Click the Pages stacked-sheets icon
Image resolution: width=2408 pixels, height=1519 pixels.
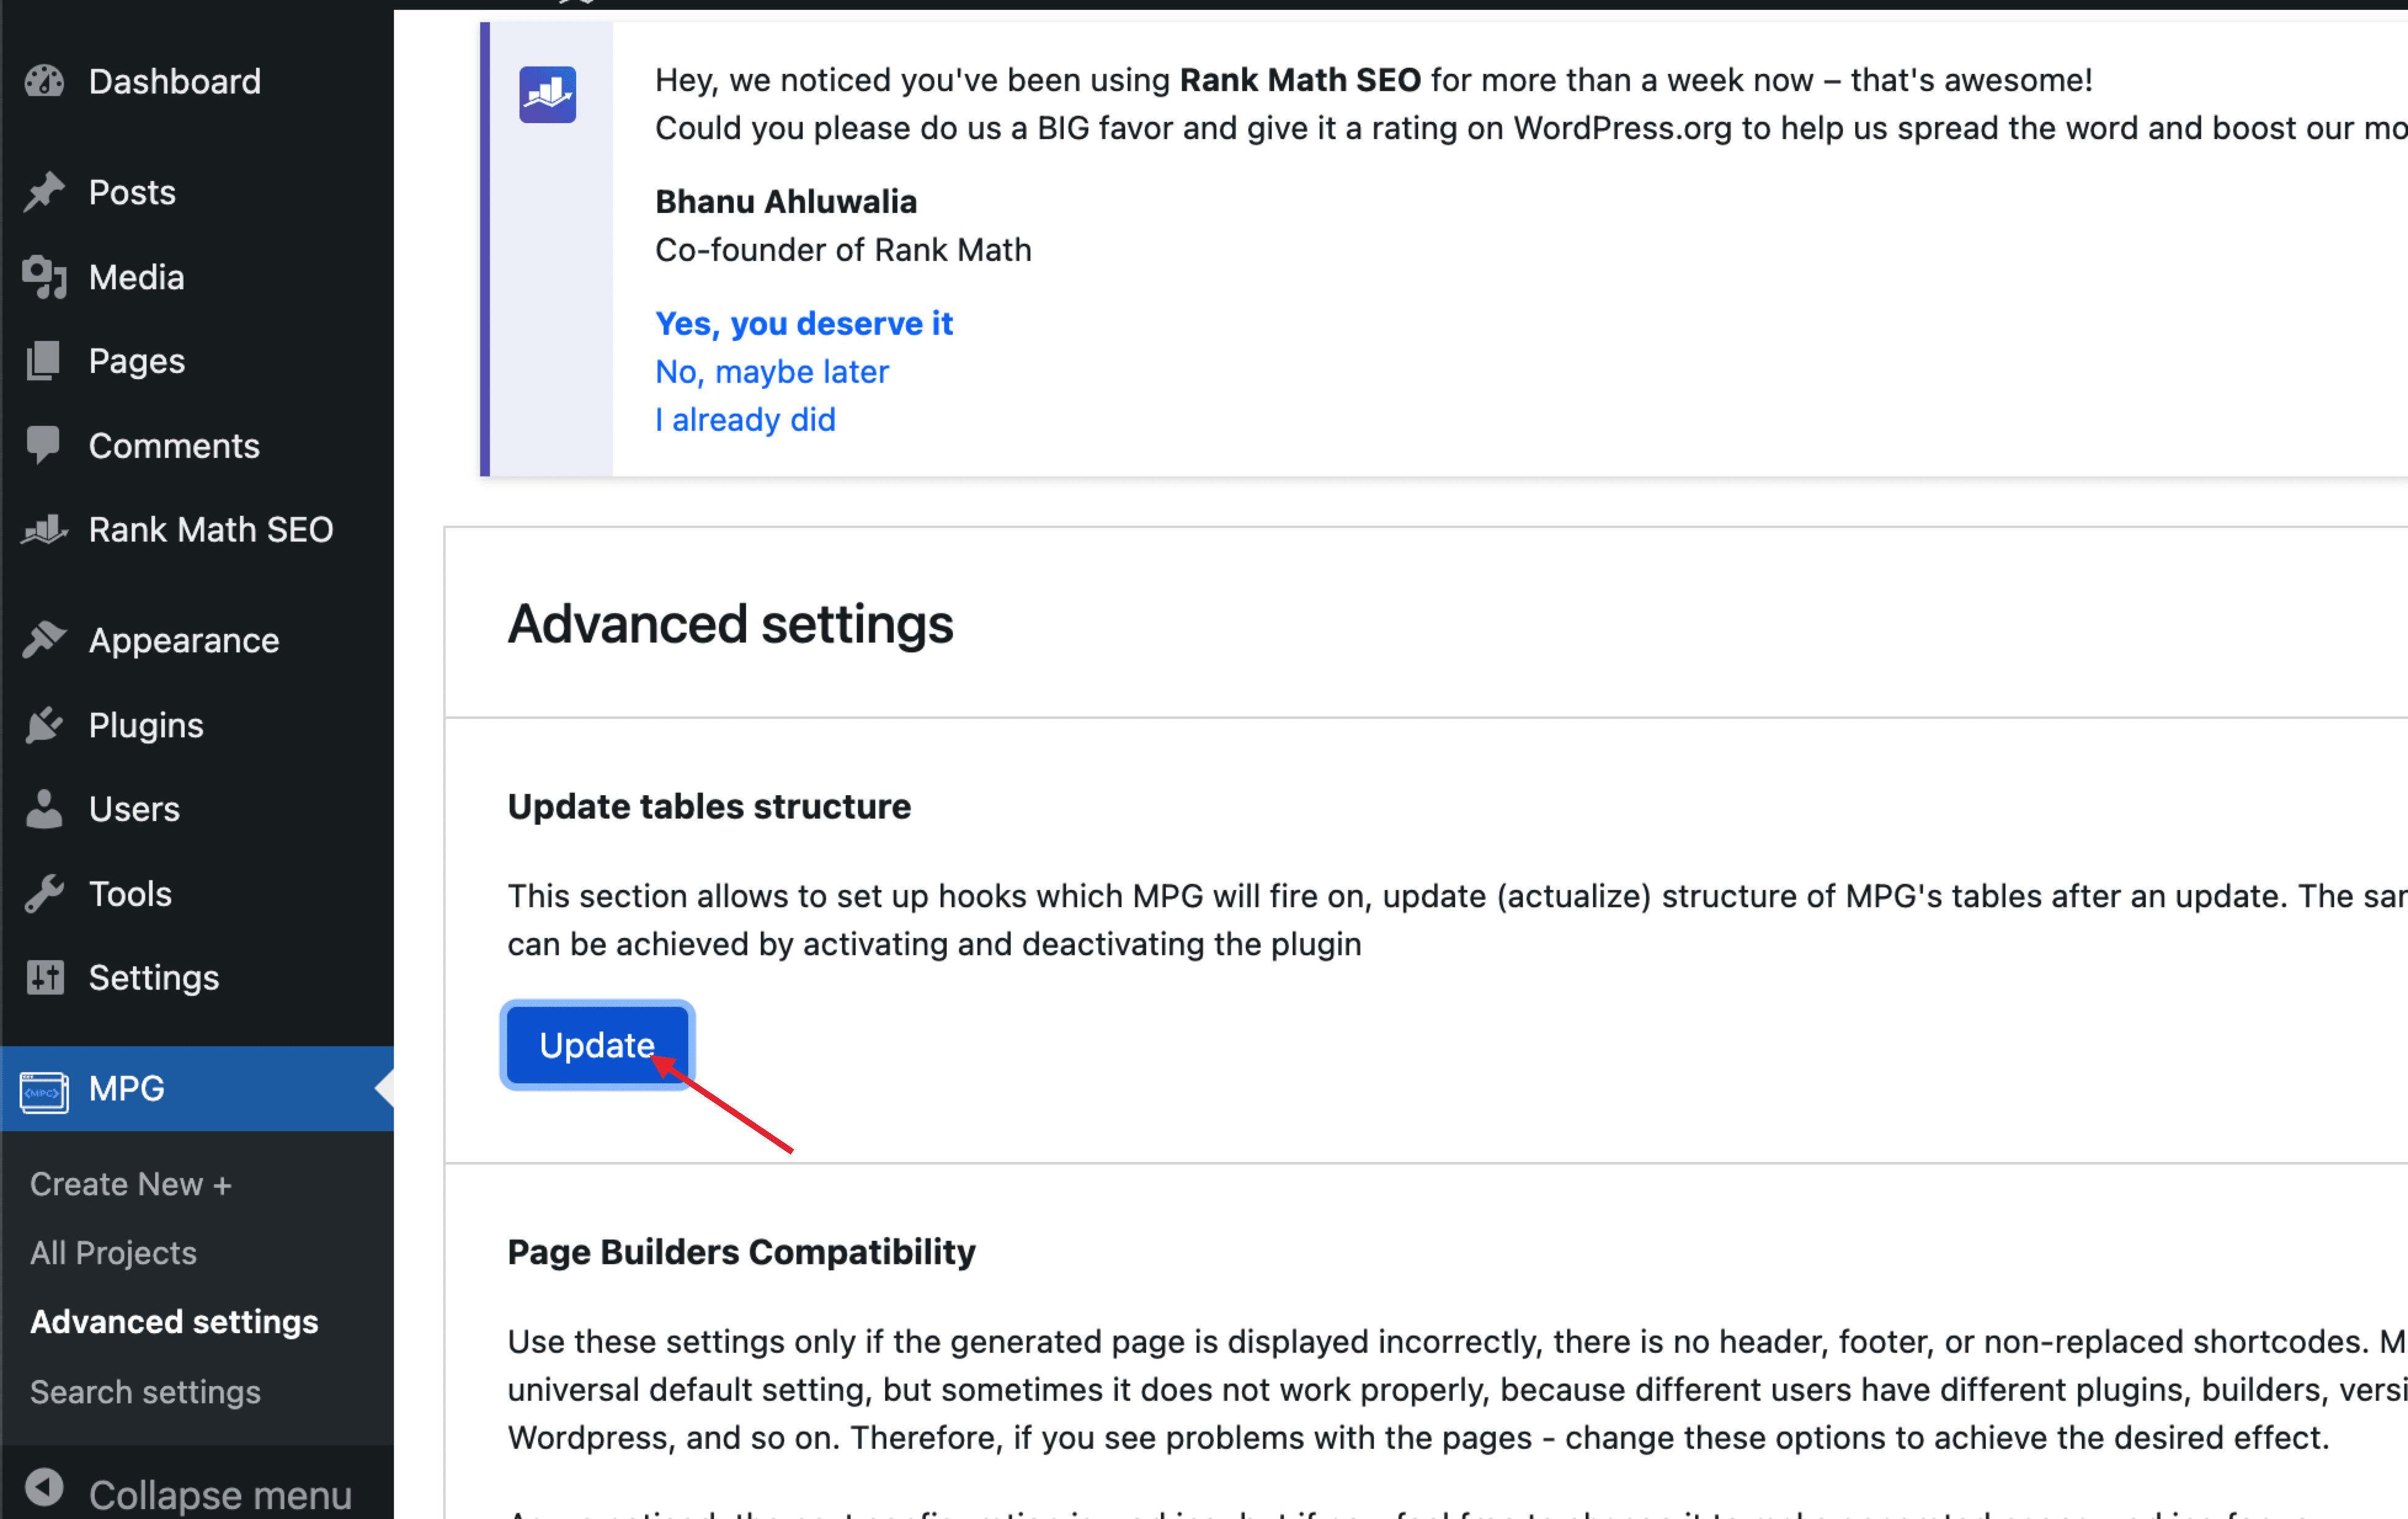[44, 361]
